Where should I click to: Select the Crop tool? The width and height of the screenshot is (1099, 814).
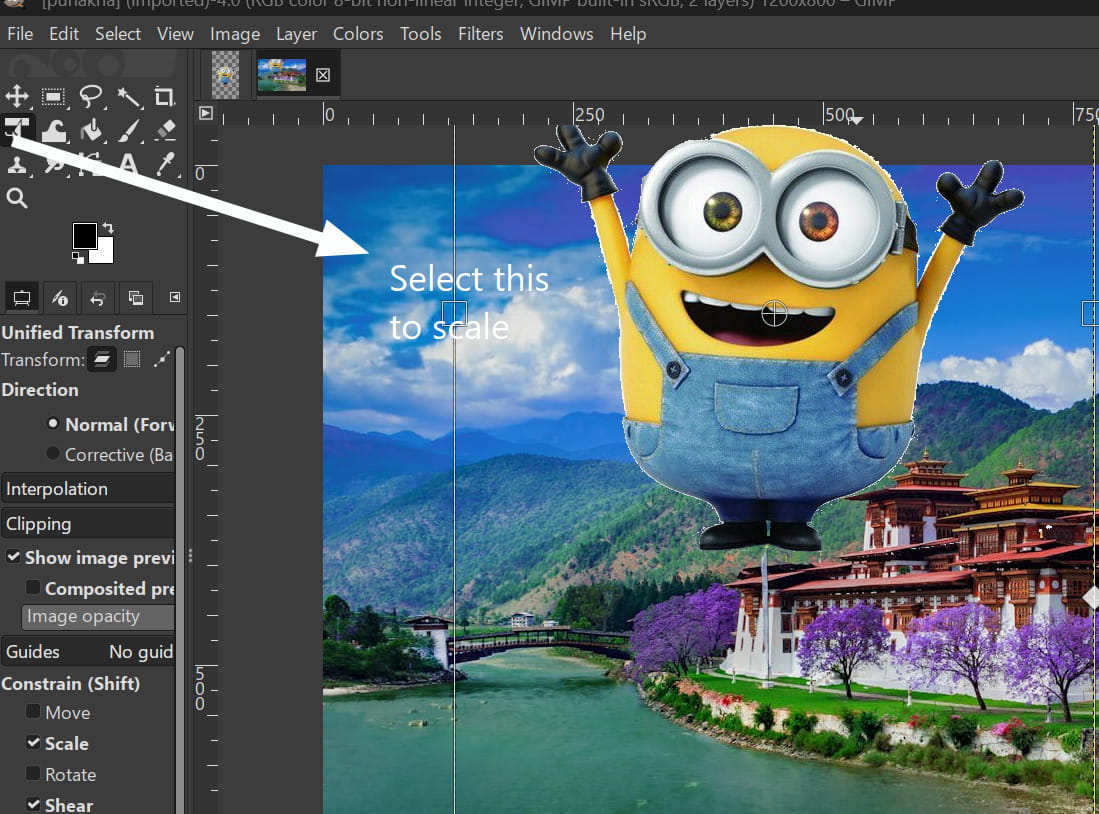[x=164, y=96]
